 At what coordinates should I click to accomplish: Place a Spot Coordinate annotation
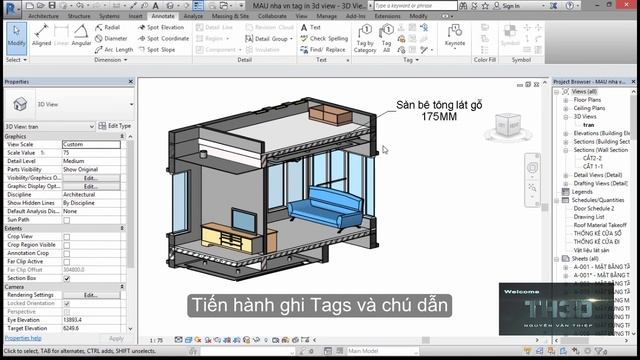163,38
